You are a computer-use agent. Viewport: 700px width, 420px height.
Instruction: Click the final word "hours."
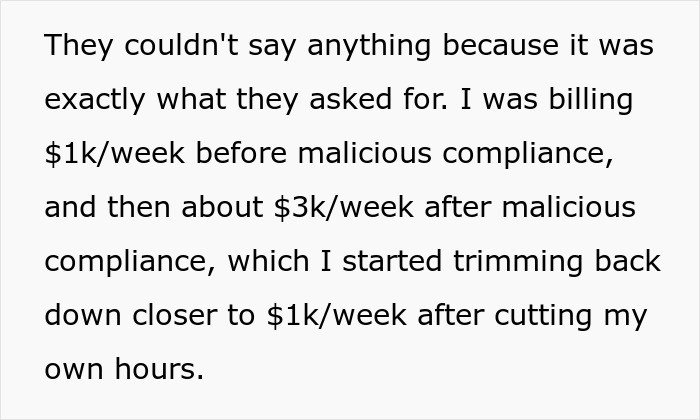tap(159, 369)
